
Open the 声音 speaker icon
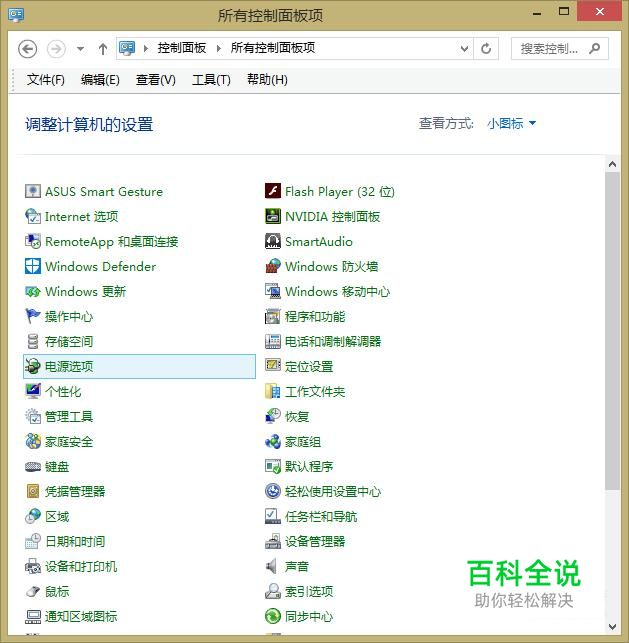click(271, 566)
